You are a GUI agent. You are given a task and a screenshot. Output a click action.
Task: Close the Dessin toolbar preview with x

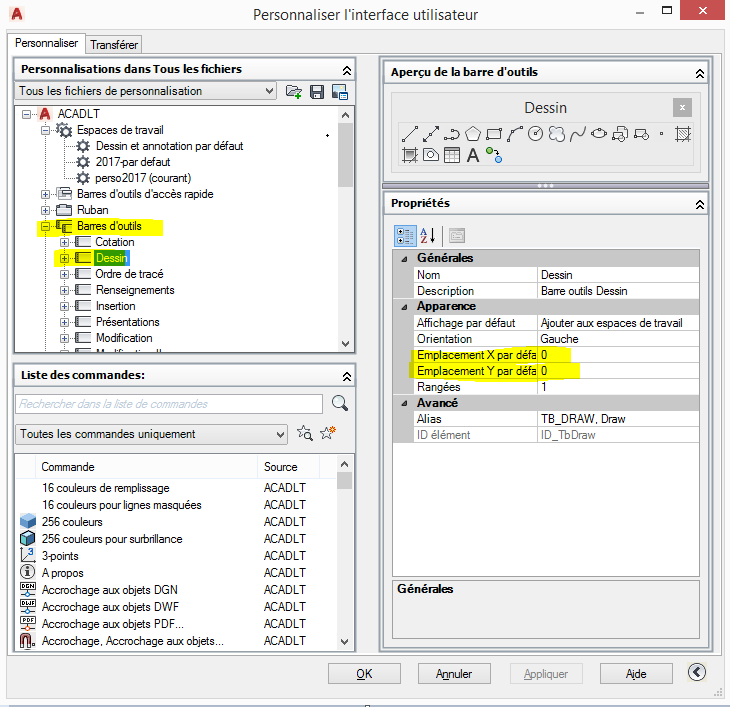pos(682,108)
